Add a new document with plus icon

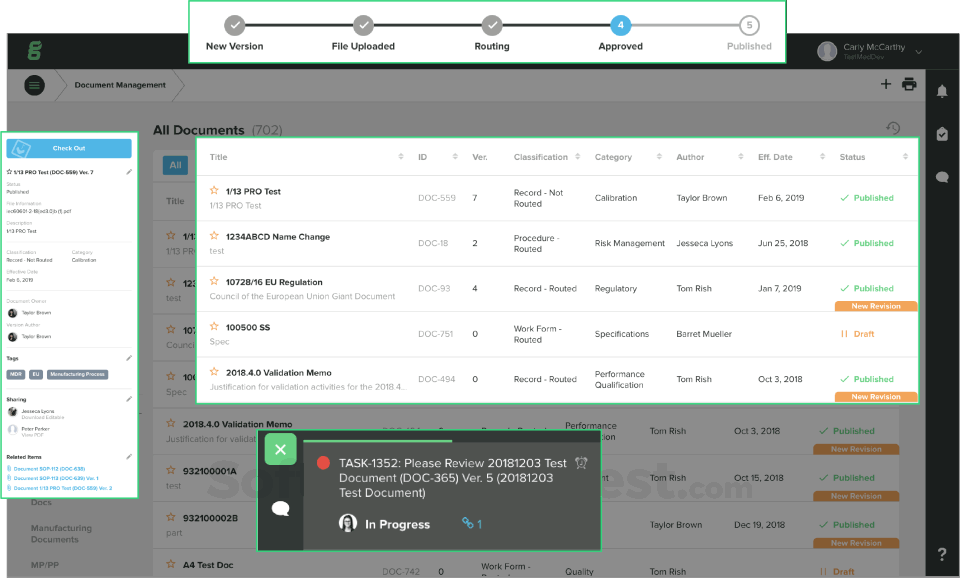(885, 84)
